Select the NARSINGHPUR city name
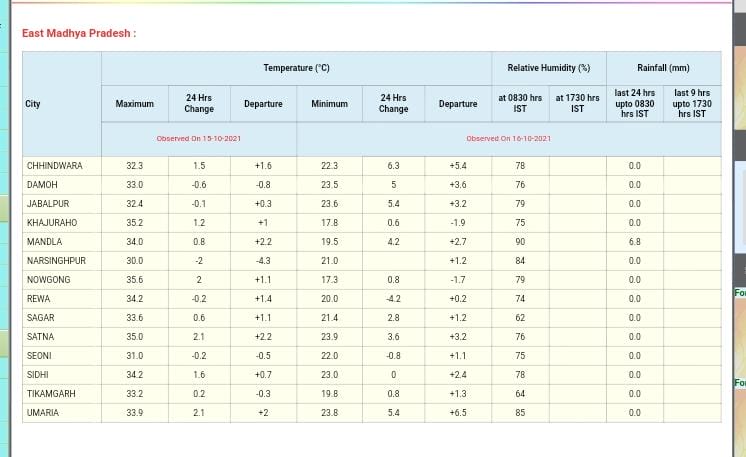This screenshot has width=746, height=457. pos(56,261)
